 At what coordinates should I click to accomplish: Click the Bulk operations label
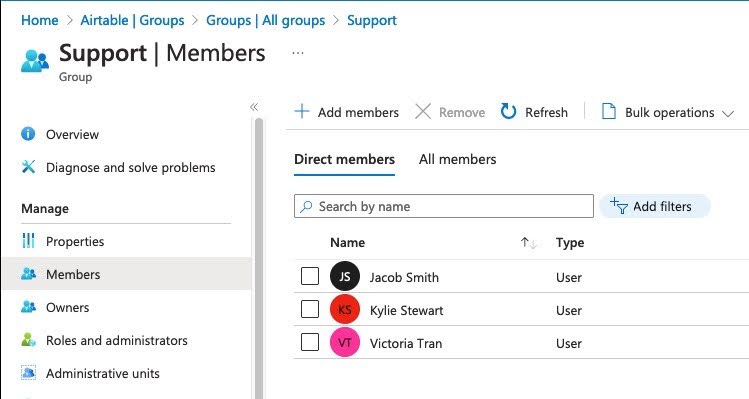pos(670,112)
